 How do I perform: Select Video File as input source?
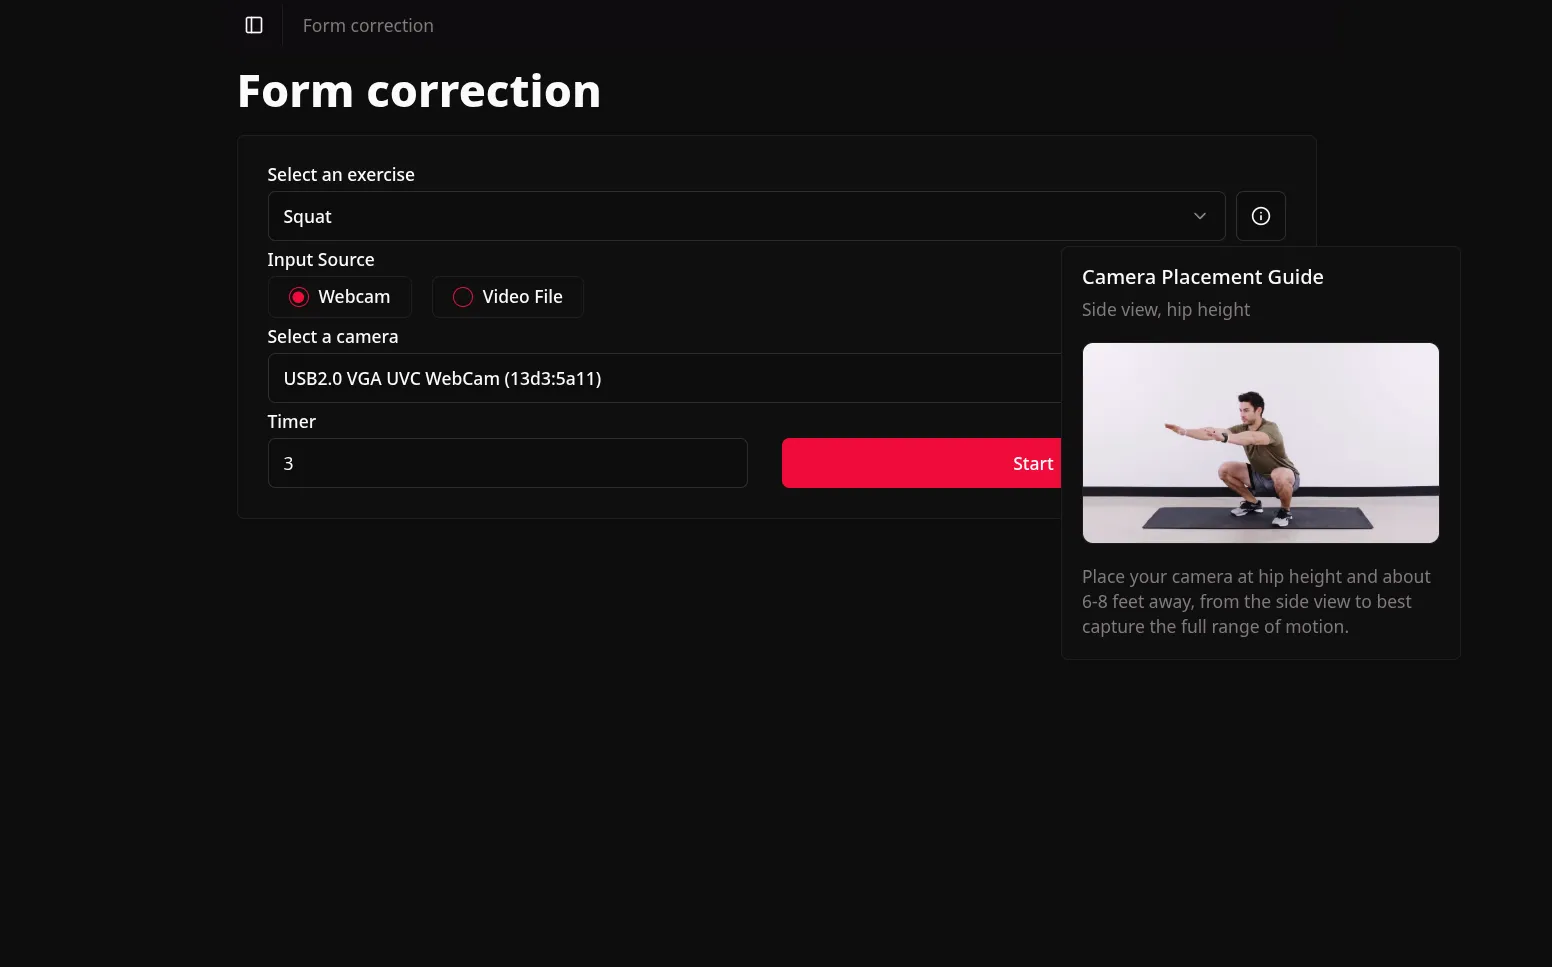(507, 296)
